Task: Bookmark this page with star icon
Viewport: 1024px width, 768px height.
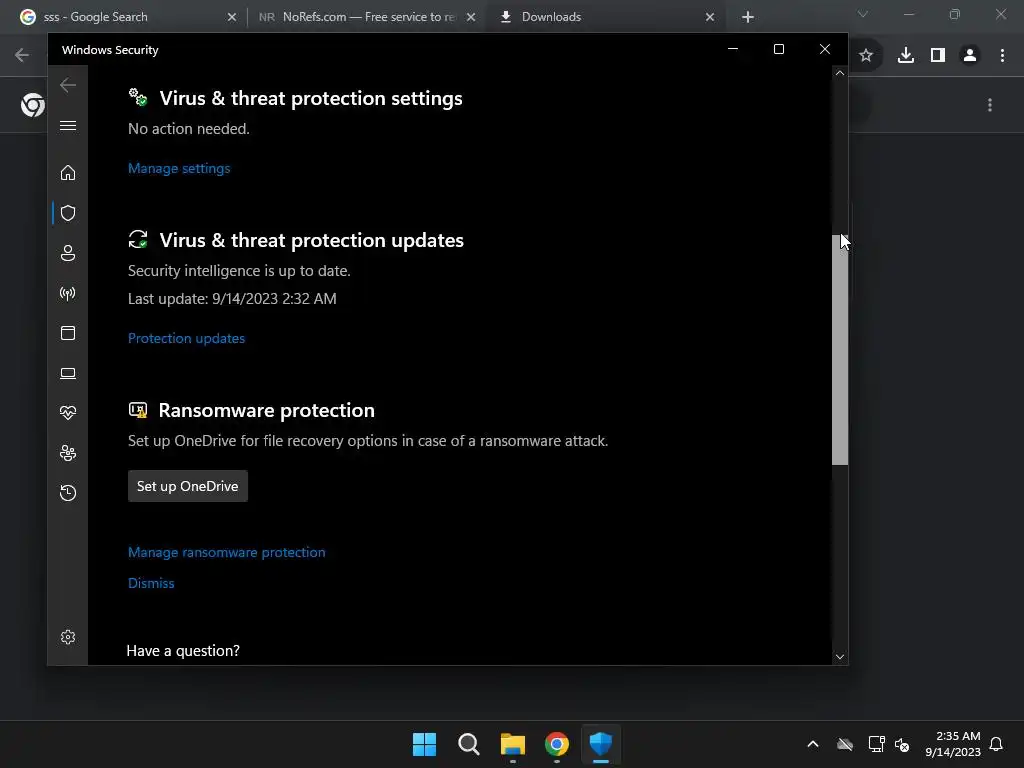Action: click(x=866, y=56)
